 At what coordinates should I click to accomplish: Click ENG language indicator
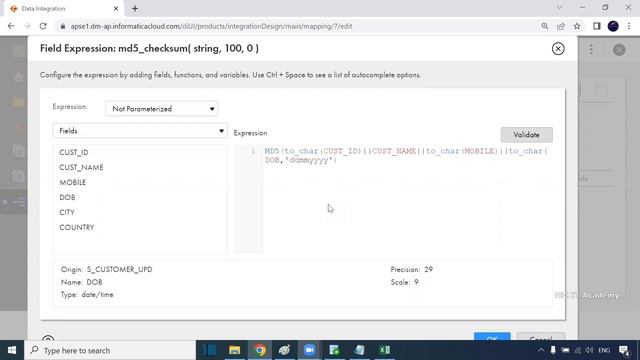(604, 350)
